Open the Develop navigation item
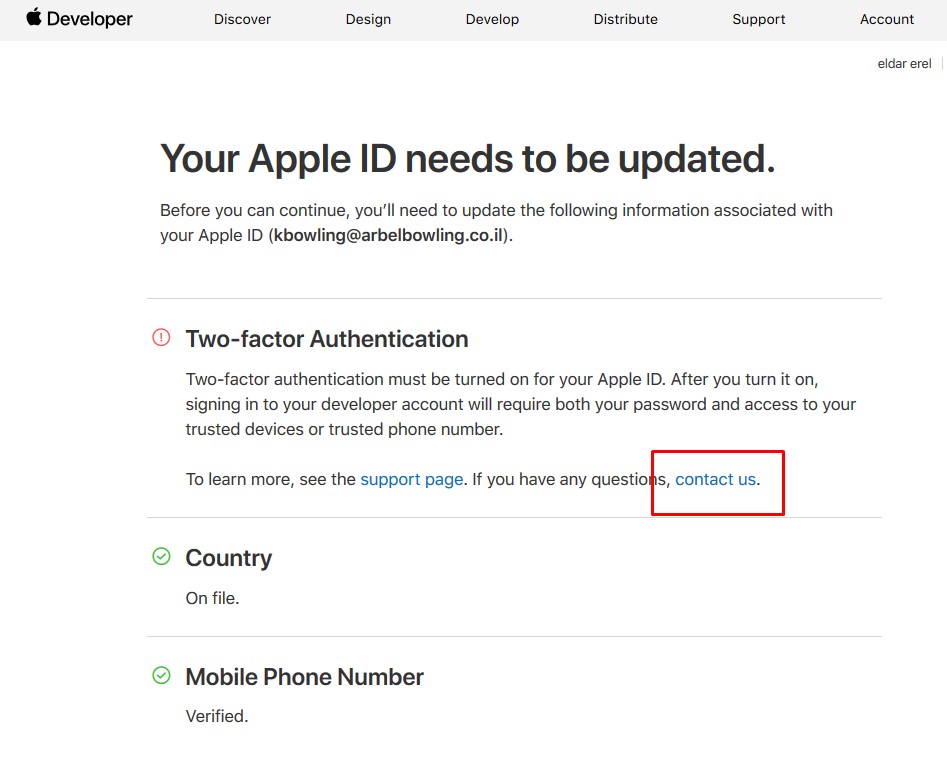This screenshot has height=765, width=947. [x=492, y=19]
